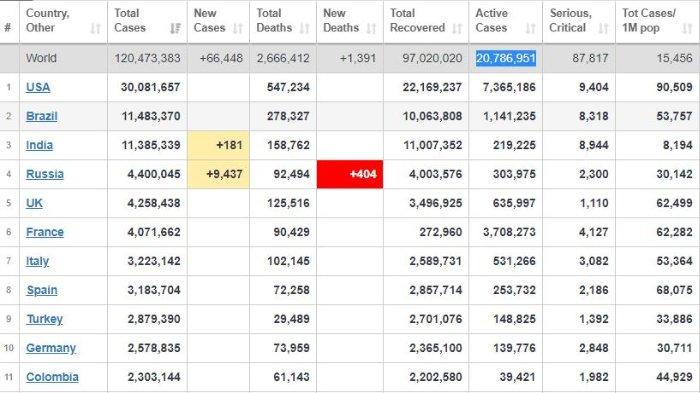This screenshot has width=700, height=393.
Task: Open the Colombia country link
Action: tap(52, 377)
